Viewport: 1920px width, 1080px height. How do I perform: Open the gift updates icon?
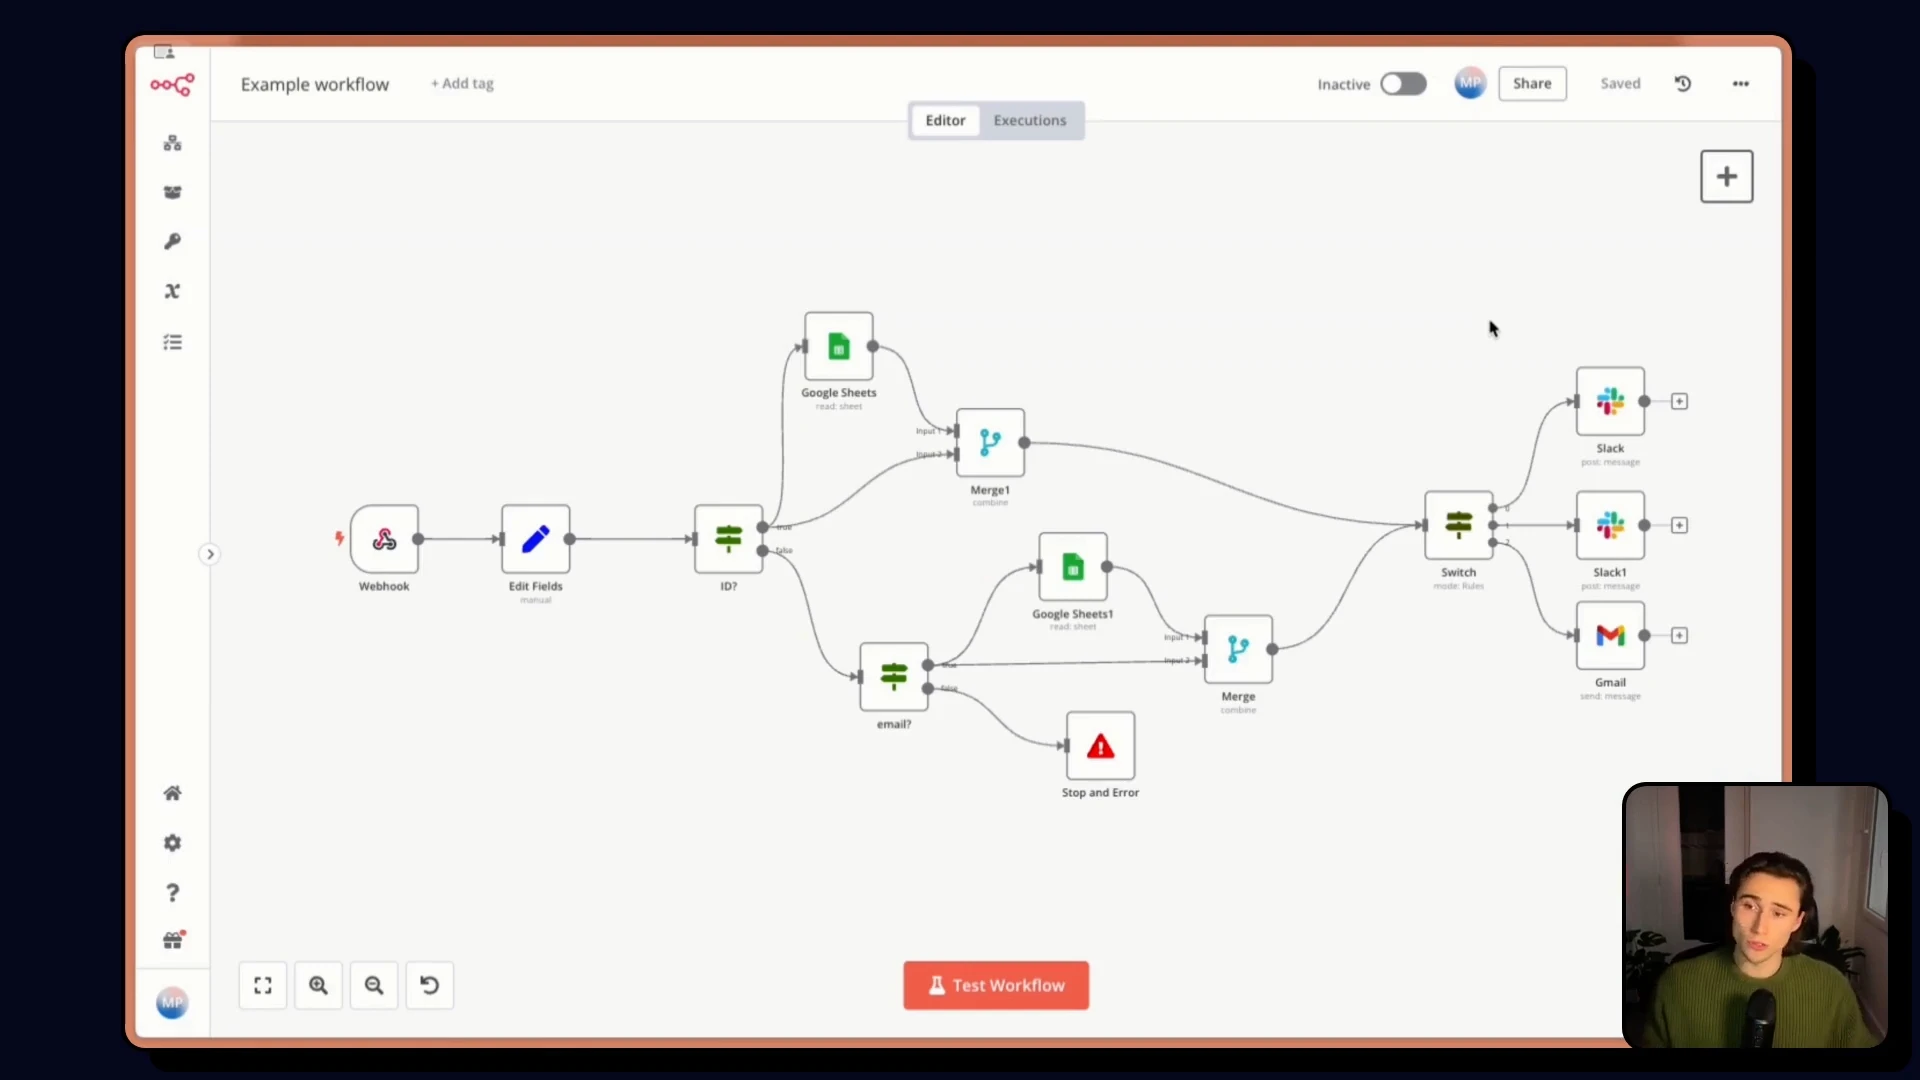coord(172,941)
